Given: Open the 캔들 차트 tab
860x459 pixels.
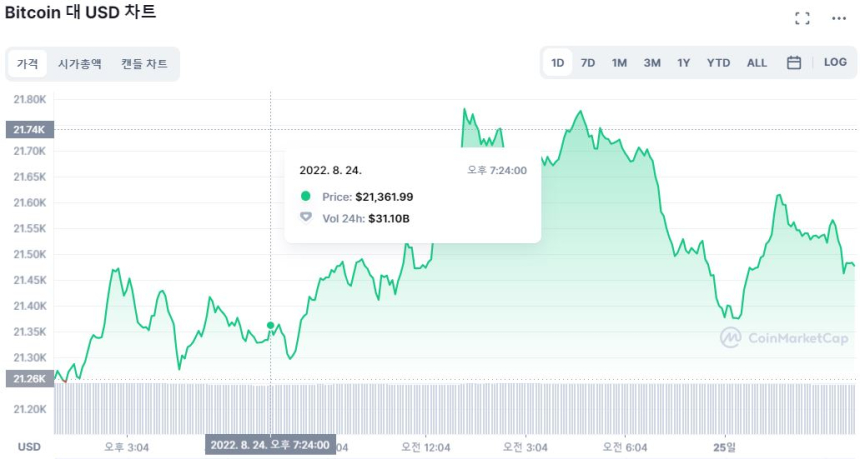Looking at the screenshot, I should click(144, 64).
